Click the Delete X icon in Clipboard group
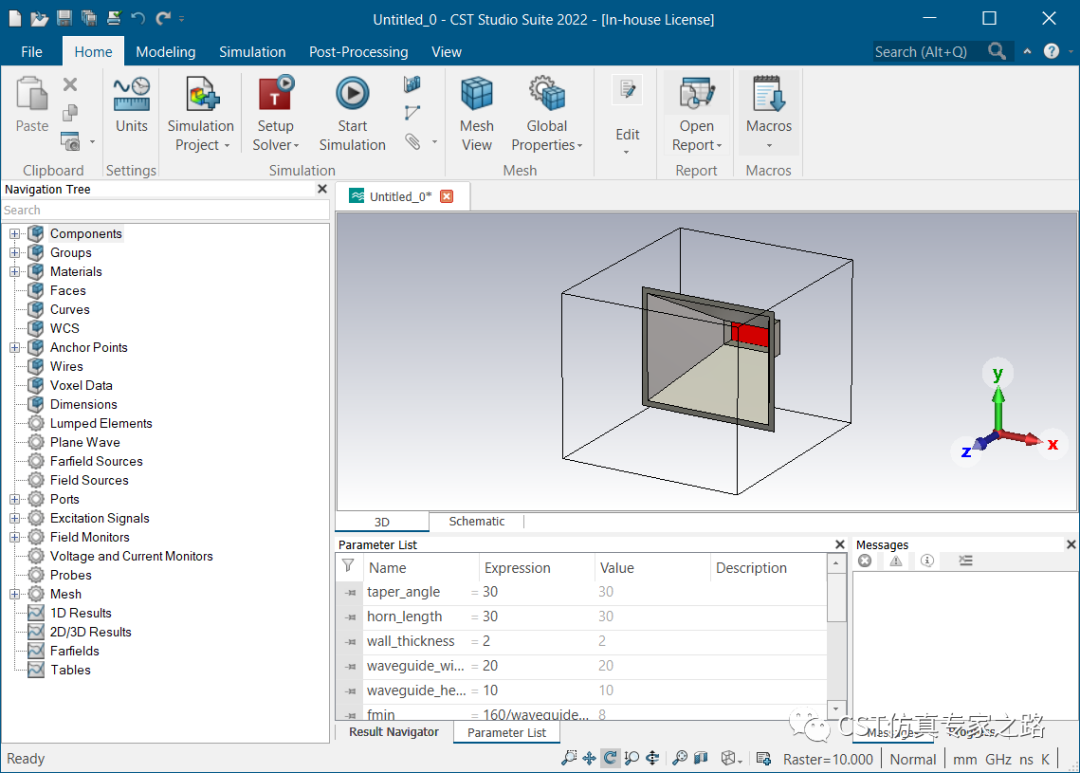This screenshot has height=773, width=1080. 70,85
